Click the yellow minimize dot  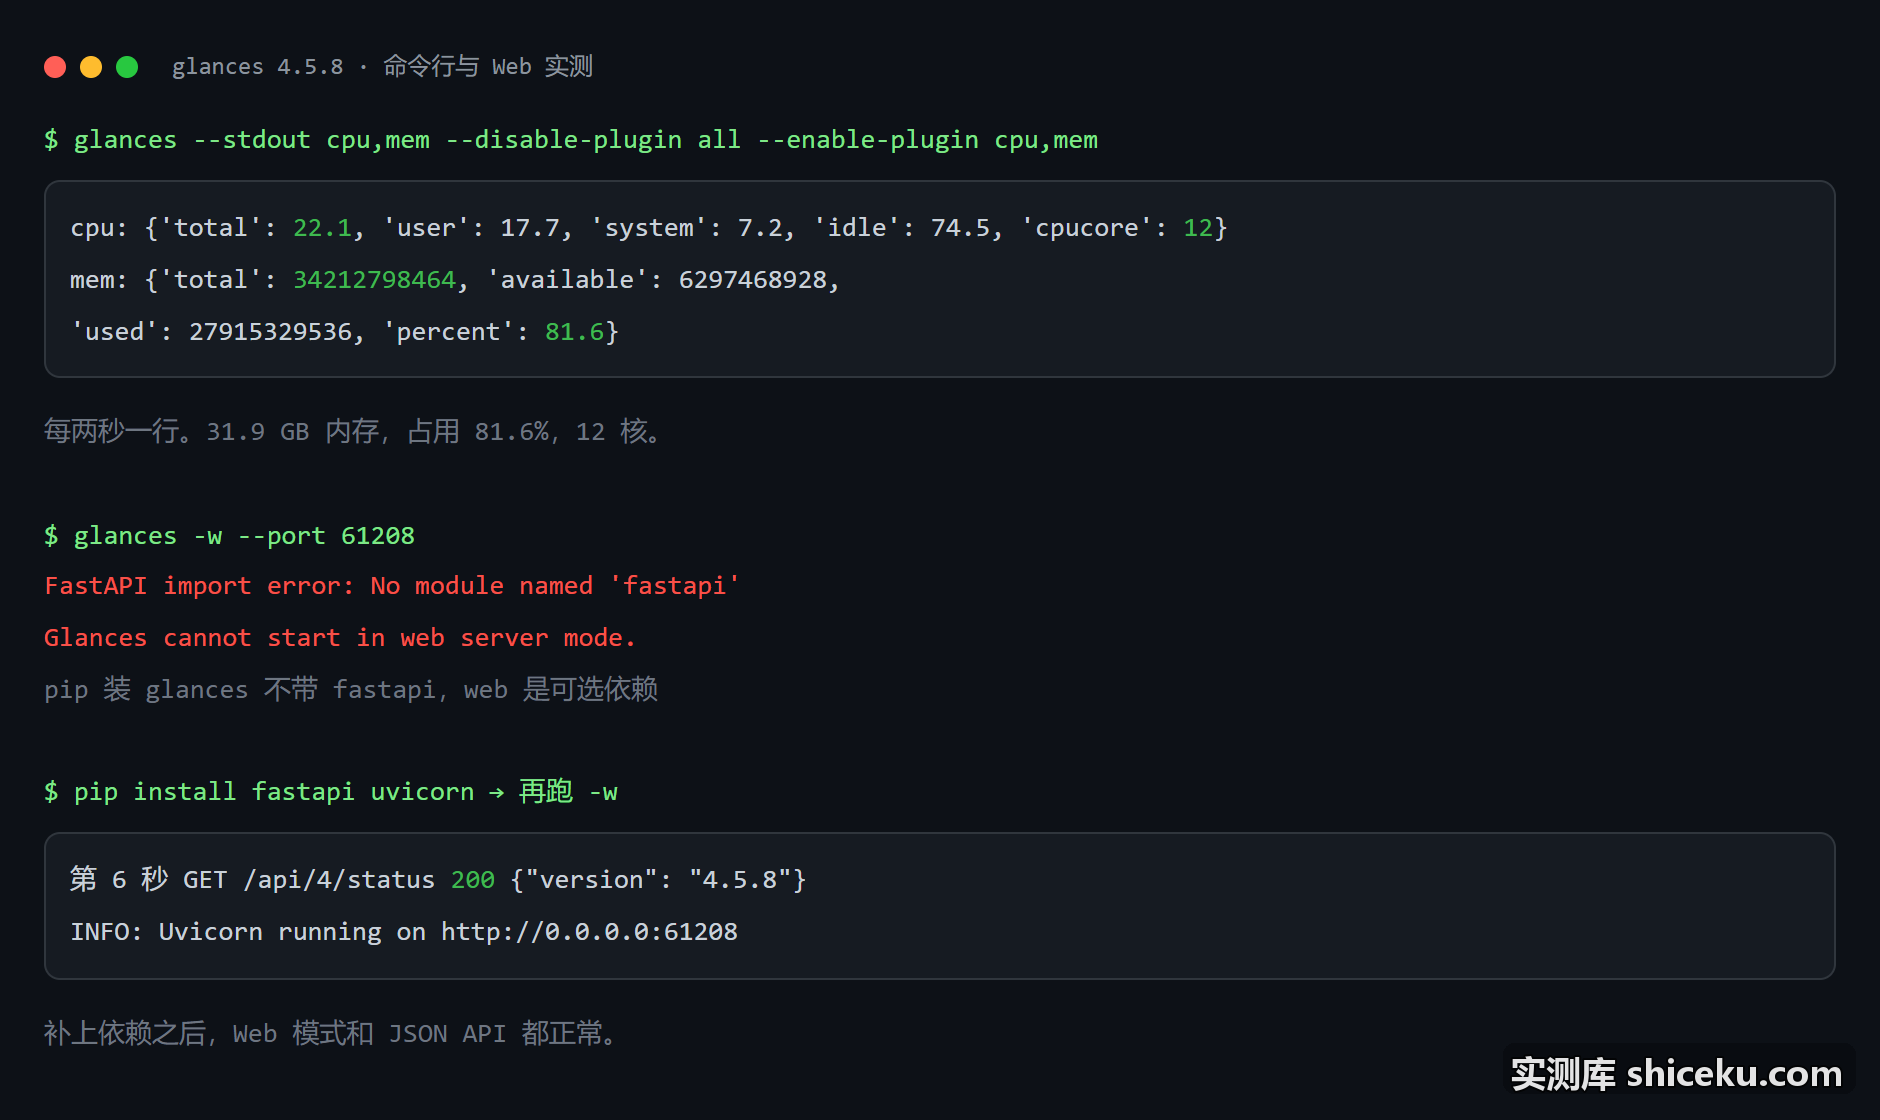click(91, 67)
